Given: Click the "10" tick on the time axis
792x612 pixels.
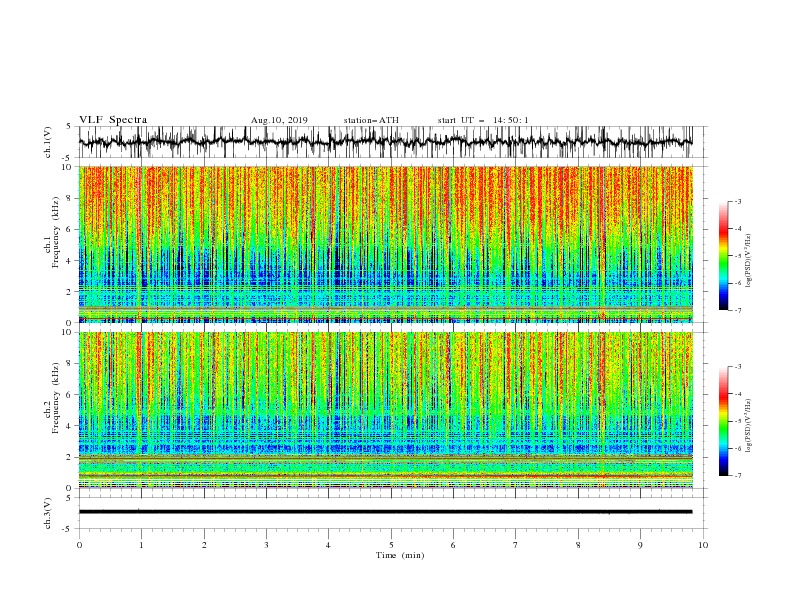Looking at the screenshot, I should pyautogui.click(x=703, y=545).
